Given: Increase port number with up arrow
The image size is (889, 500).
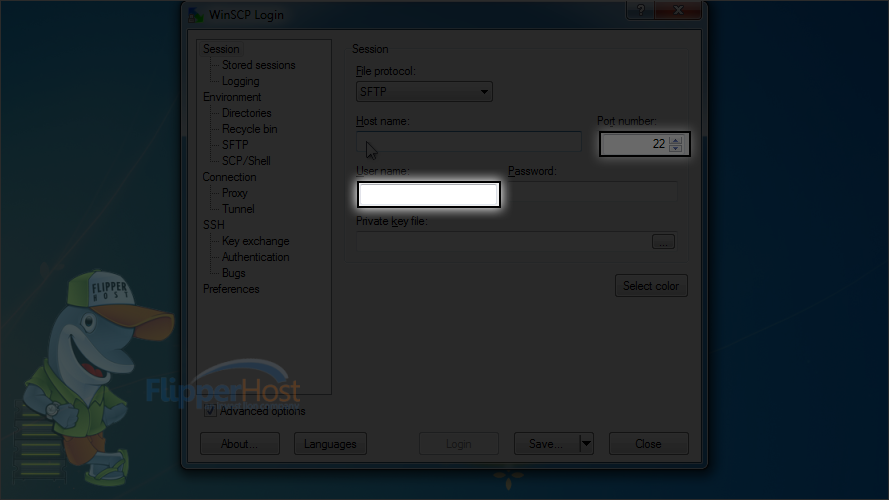Looking at the screenshot, I should [x=675, y=140].
